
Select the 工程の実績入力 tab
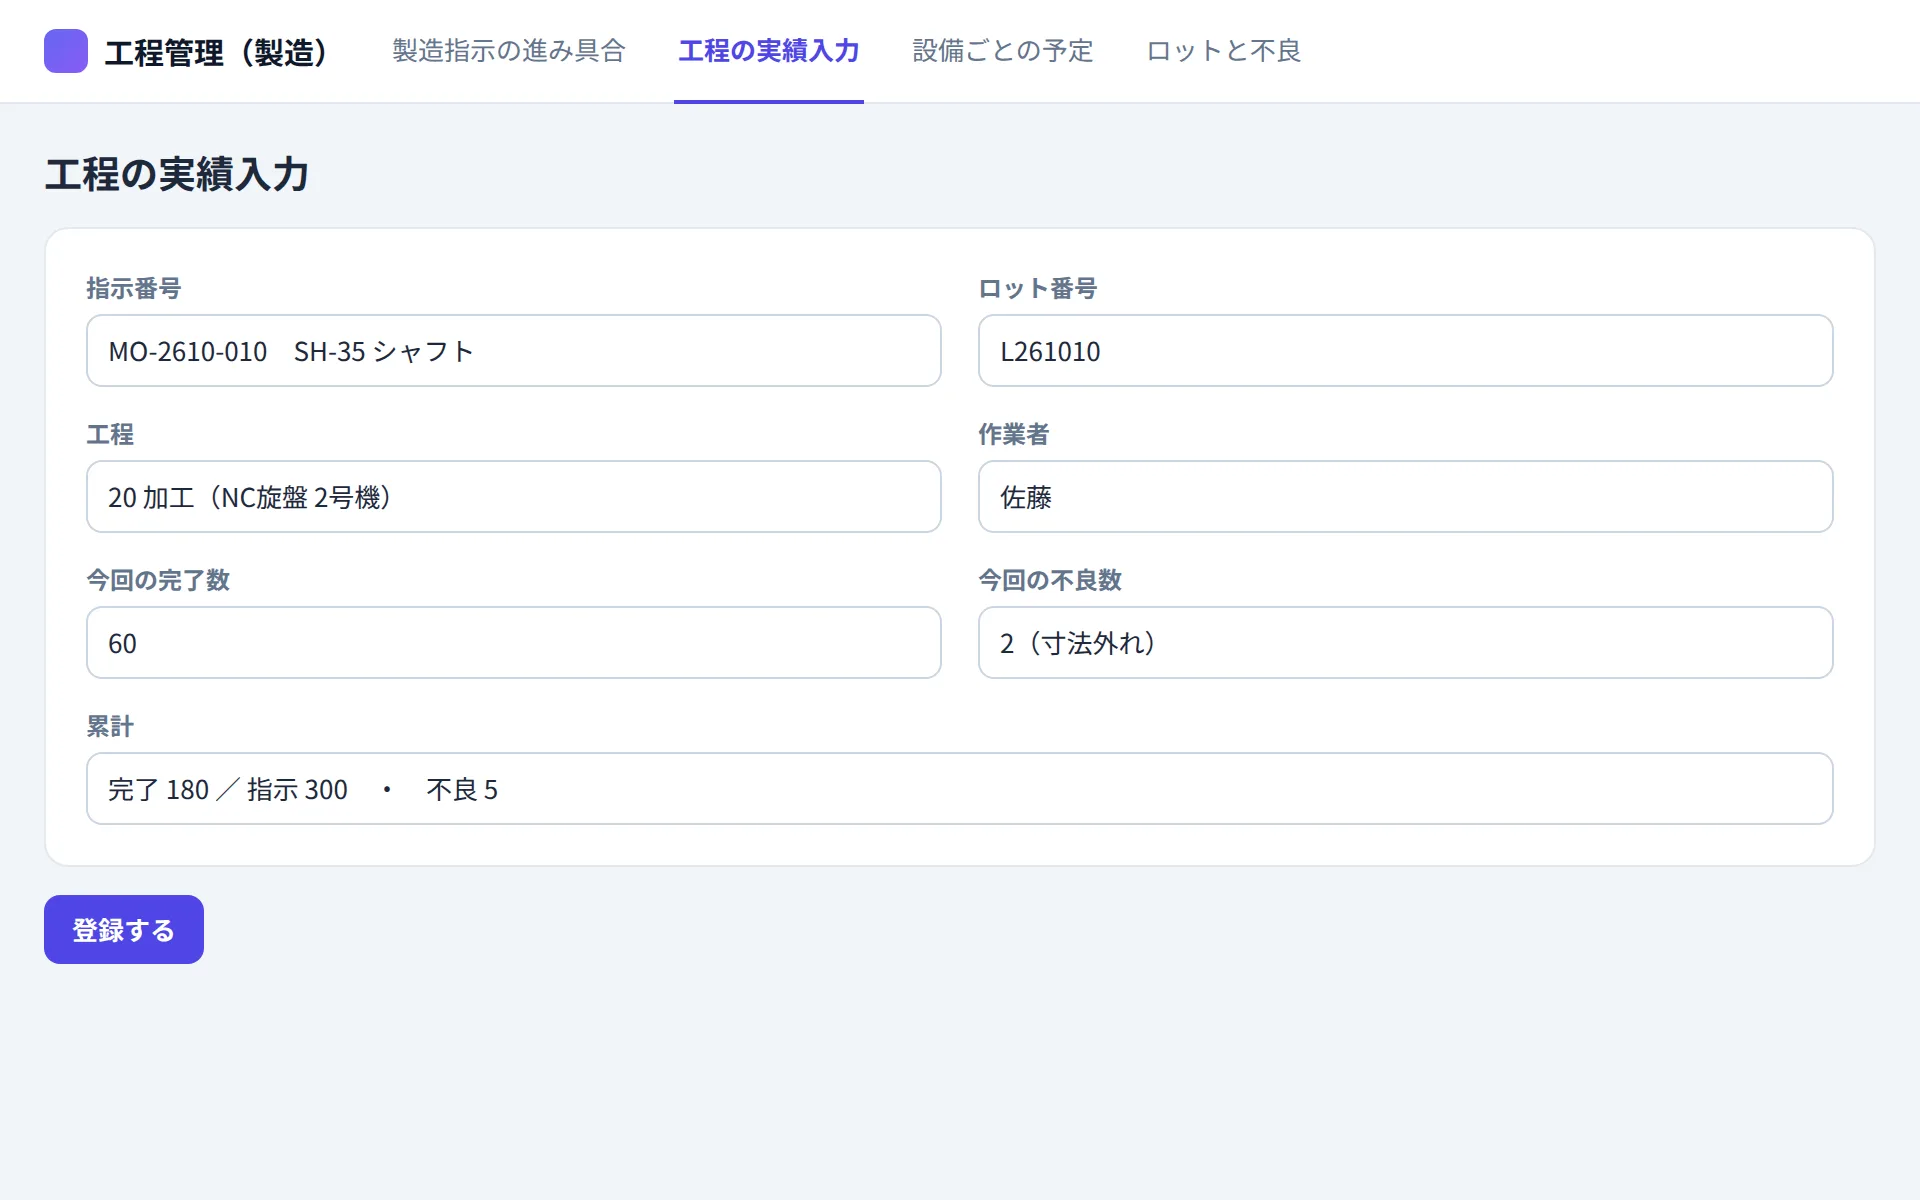(x=769, y=51)
